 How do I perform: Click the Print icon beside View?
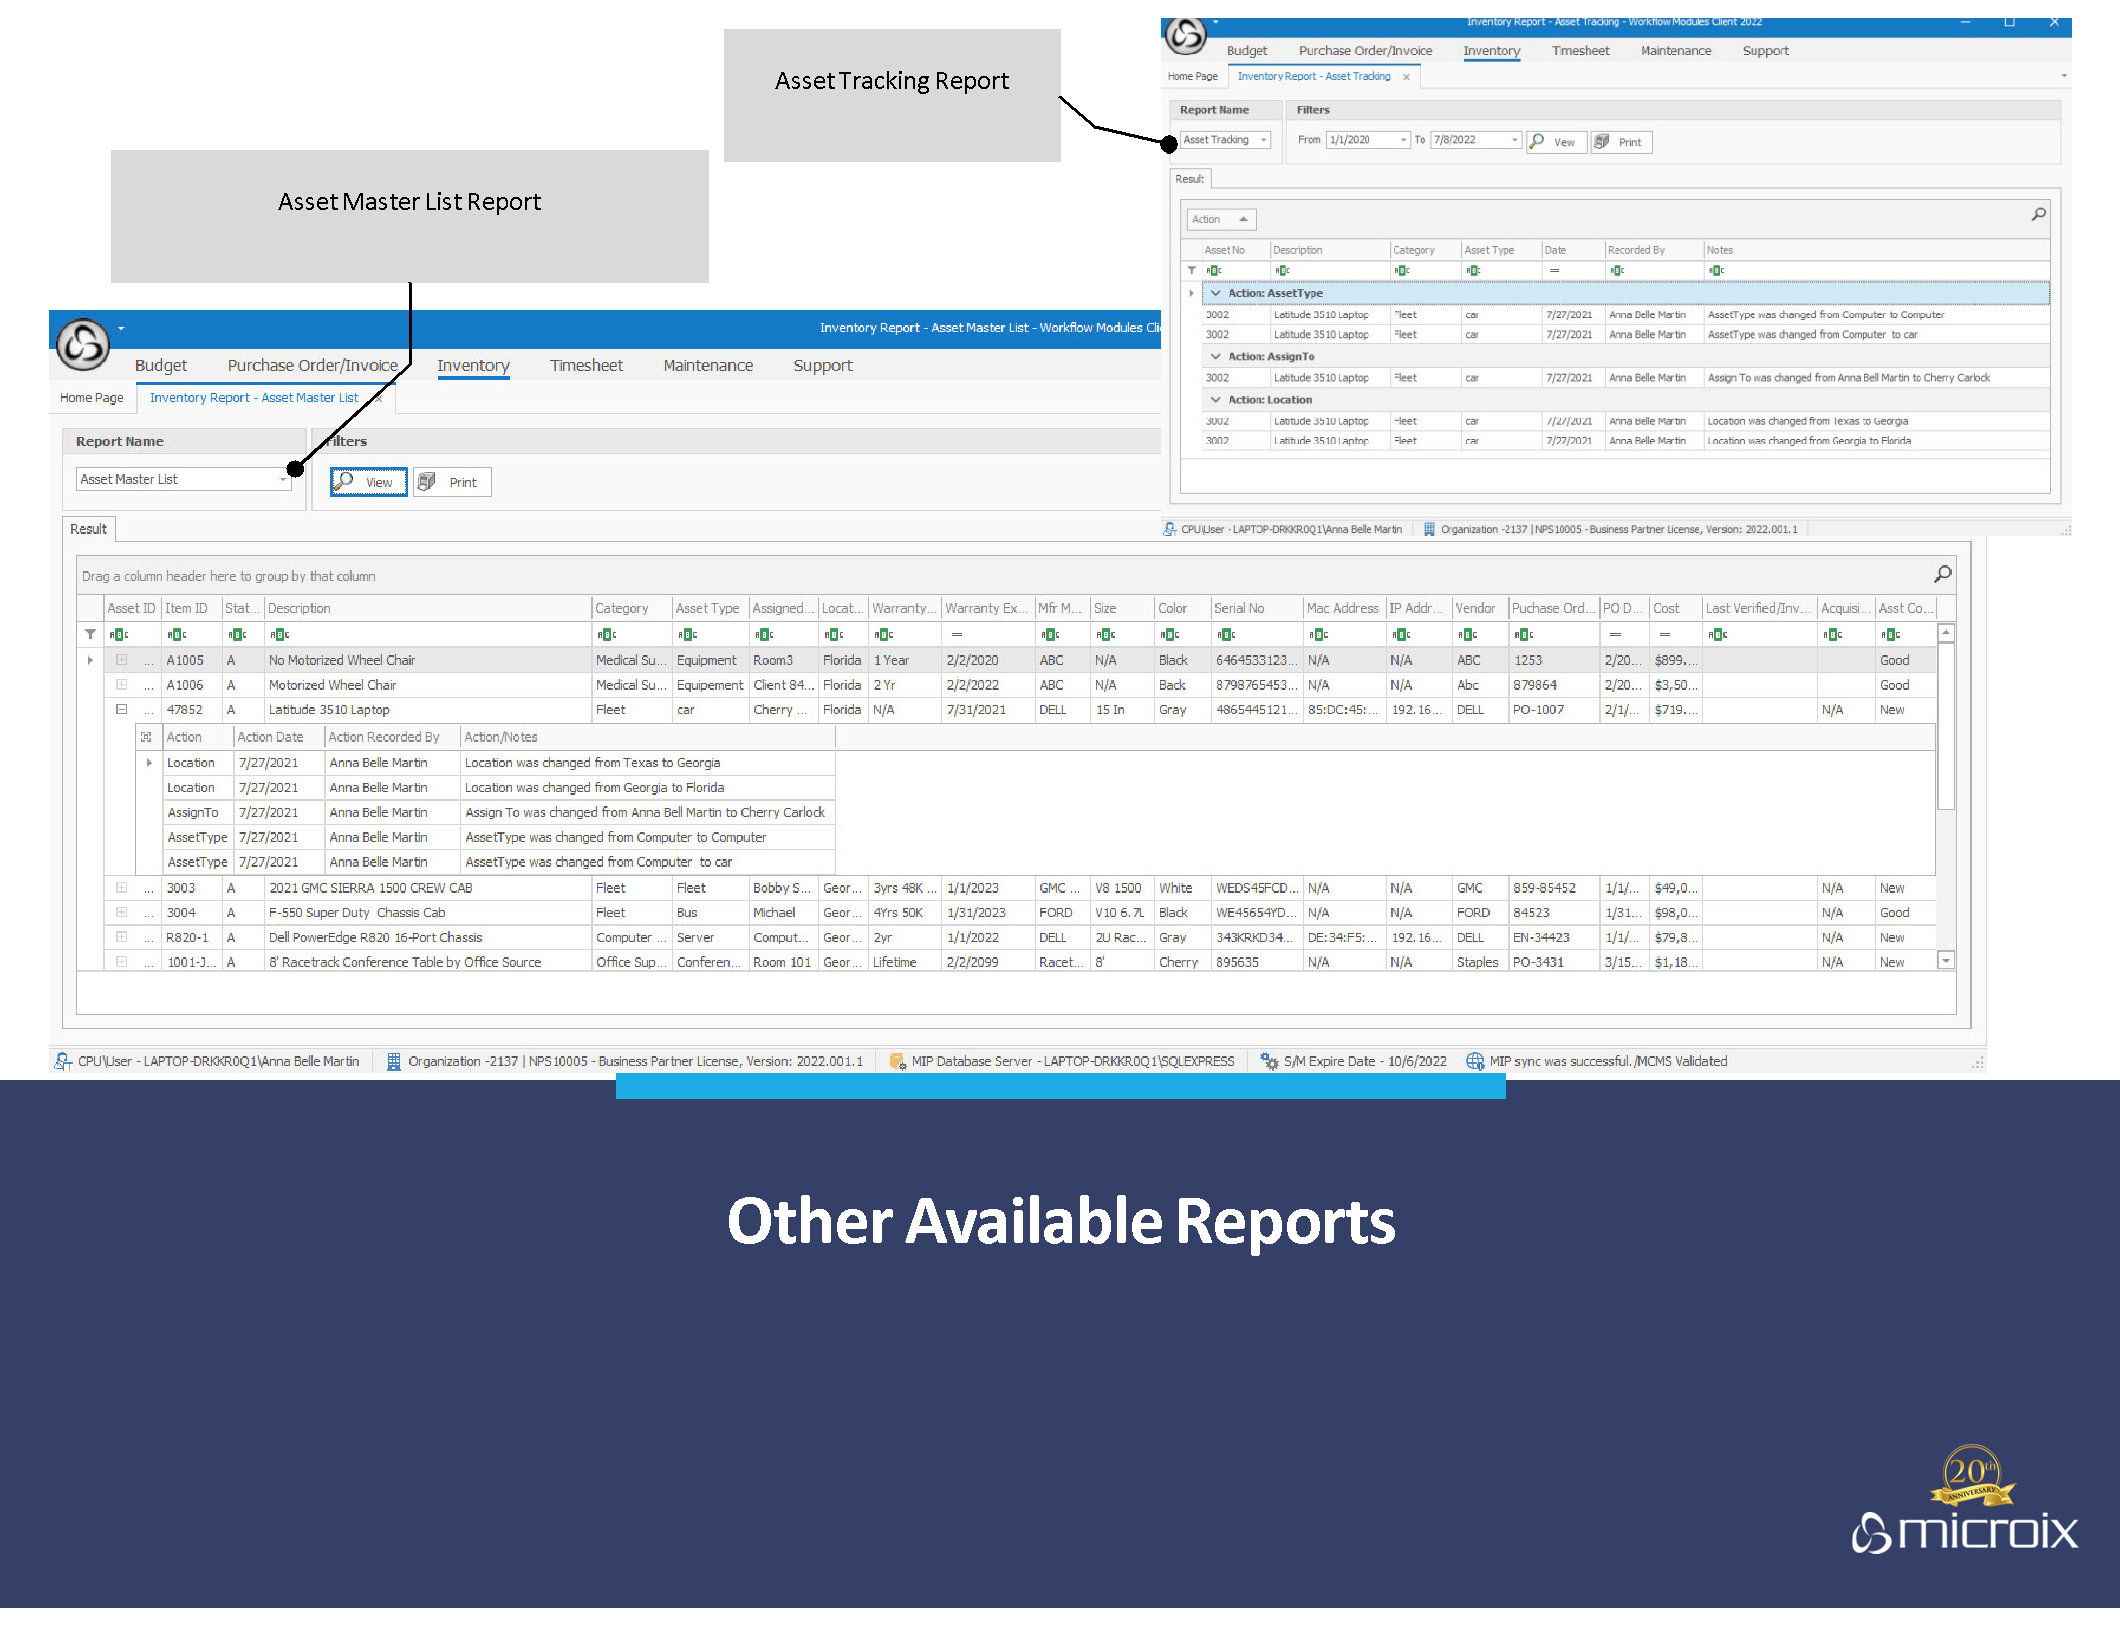point(427,481)
